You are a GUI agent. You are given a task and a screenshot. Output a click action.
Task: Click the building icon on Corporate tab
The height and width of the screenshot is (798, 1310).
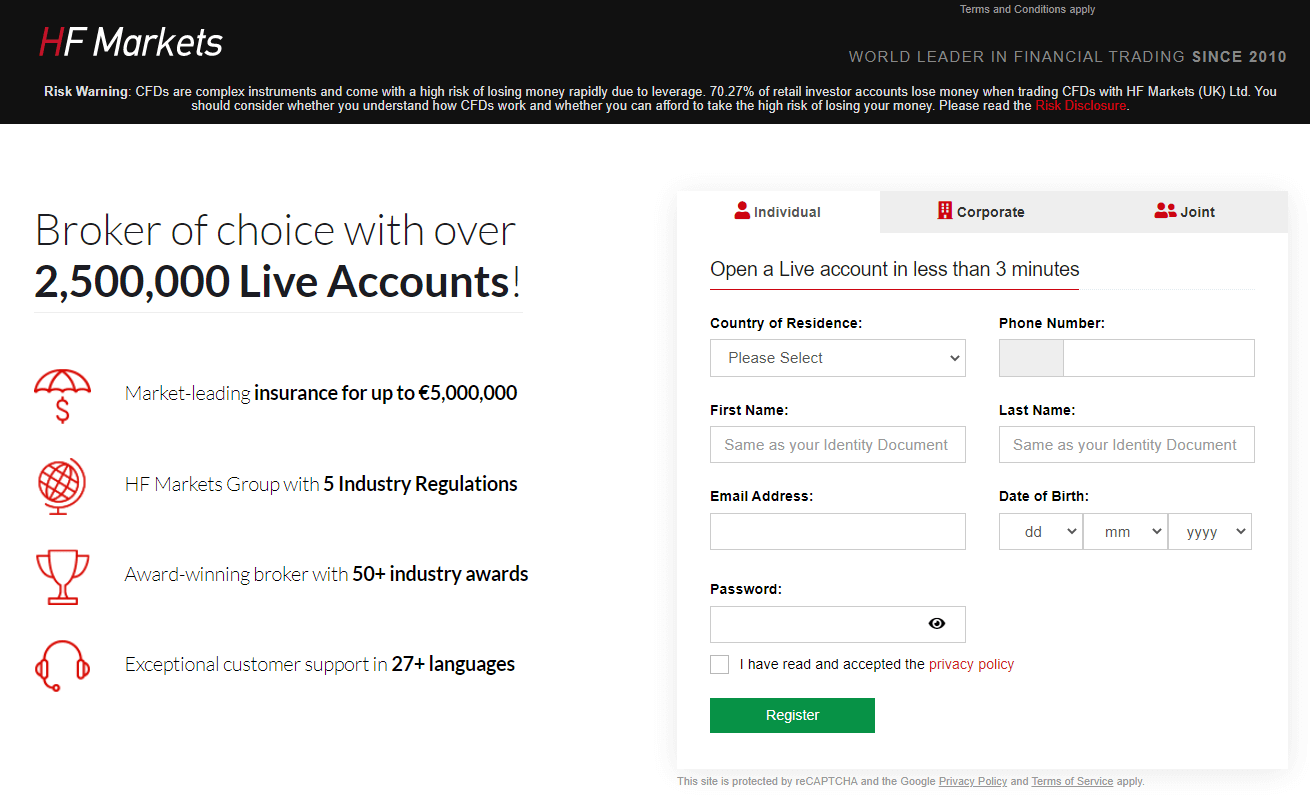[944, 210]
